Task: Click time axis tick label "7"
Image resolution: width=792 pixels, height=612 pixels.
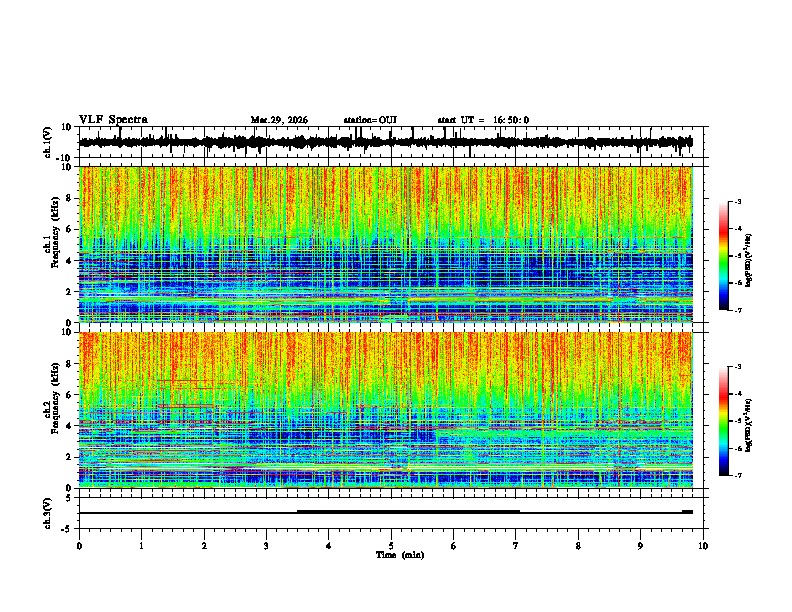Action: (516, 546)
